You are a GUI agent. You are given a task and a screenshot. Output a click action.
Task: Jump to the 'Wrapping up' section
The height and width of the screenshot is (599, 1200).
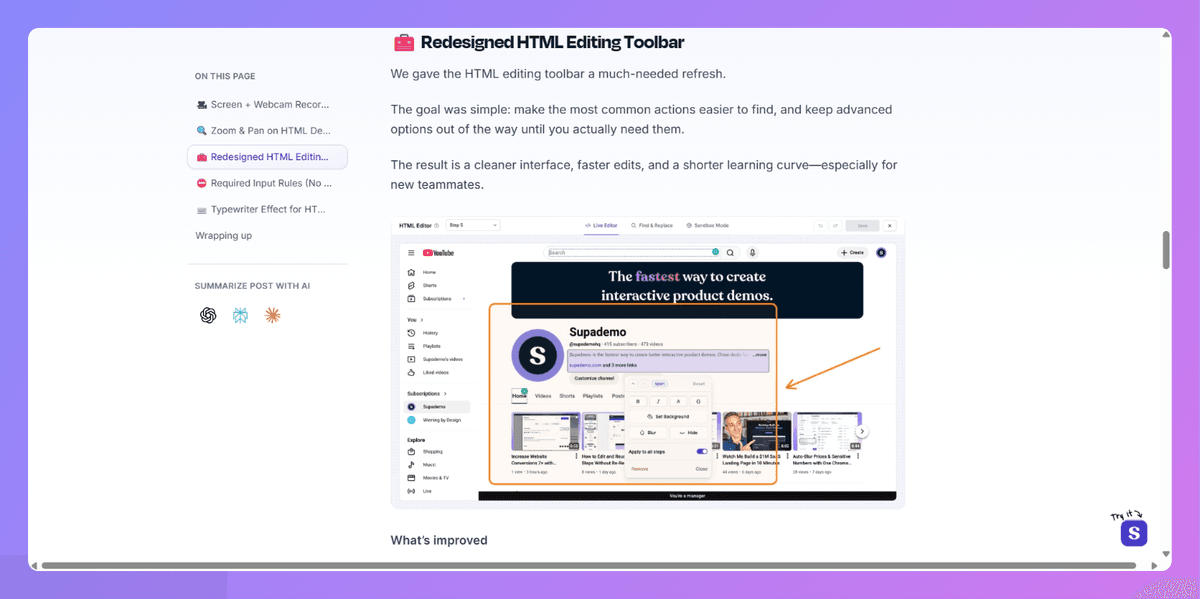coord(224,236)
